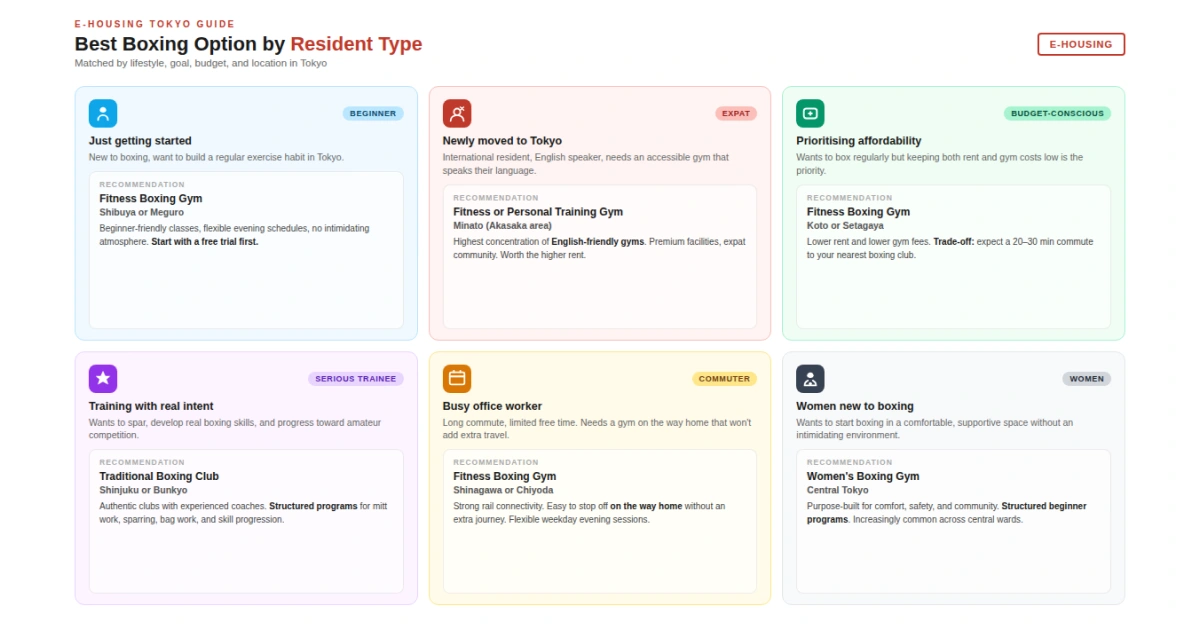Click the red expat person icon
Image resolution: width=1200 pixels, height=630 pixels.
[x=457, y=113]
